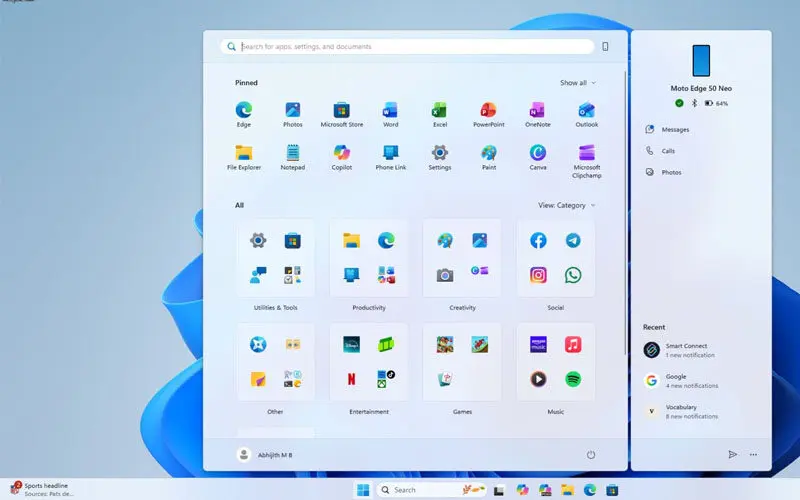Screen dimensions: 800x500
Task: Click send icon in phone panel
Action: point(733,454)
